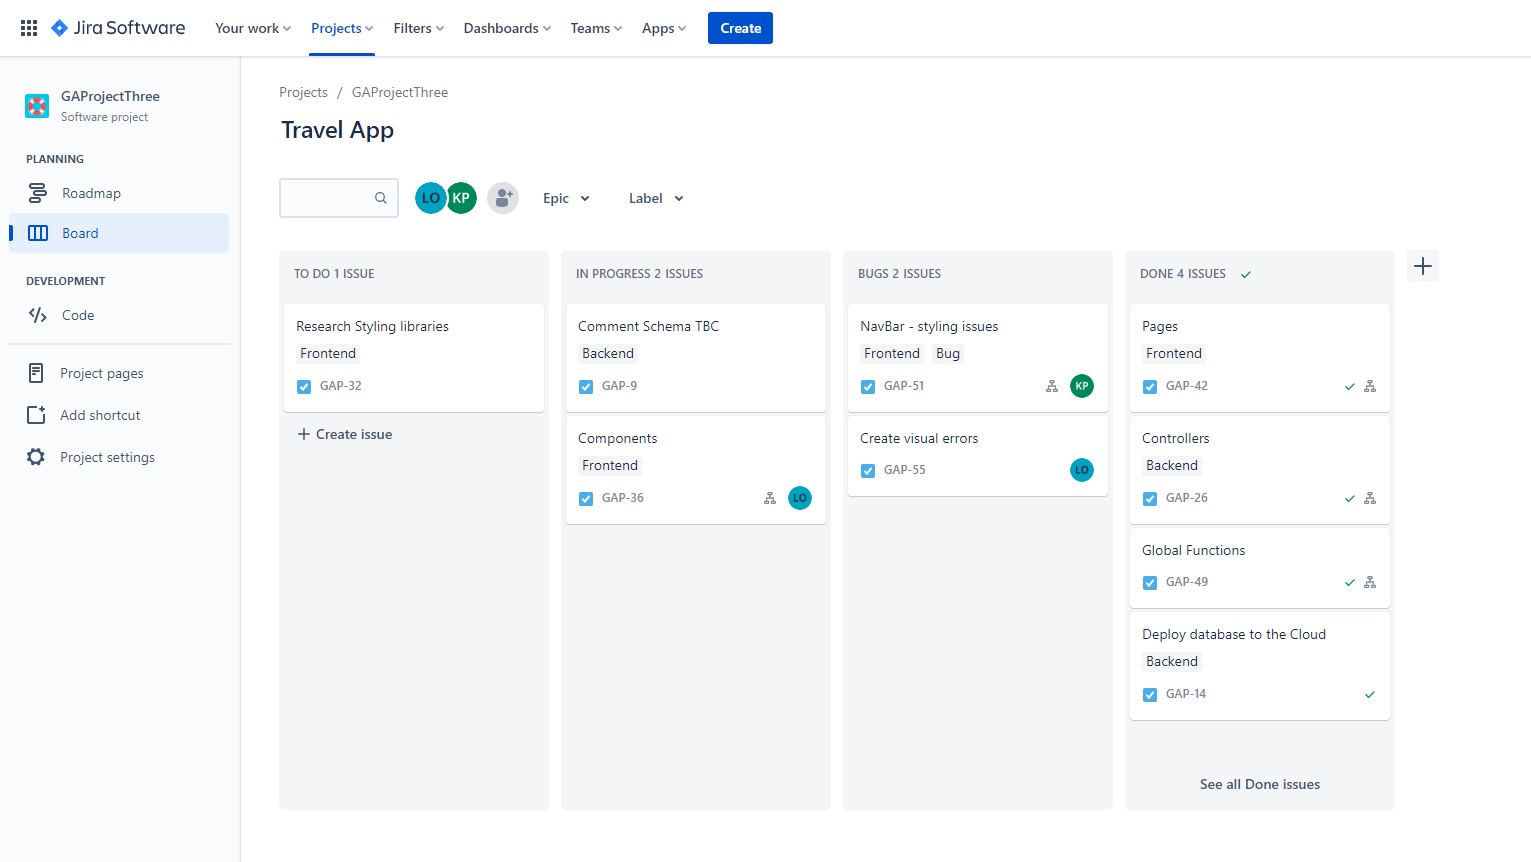Screen dimensions: 1531x862
Task: Open the Code section under Development
Action: click(37, 315)
